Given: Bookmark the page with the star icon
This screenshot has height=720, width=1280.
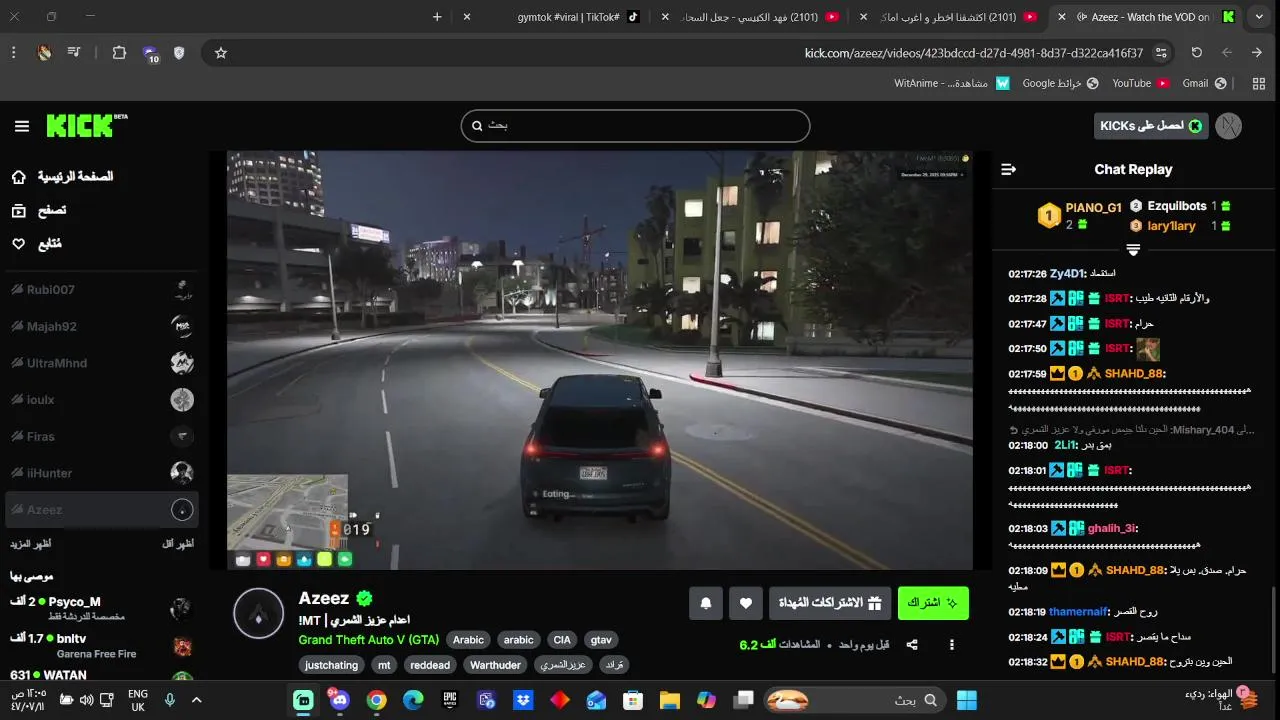Looking at the screenshot, I should tap(221, 53).
